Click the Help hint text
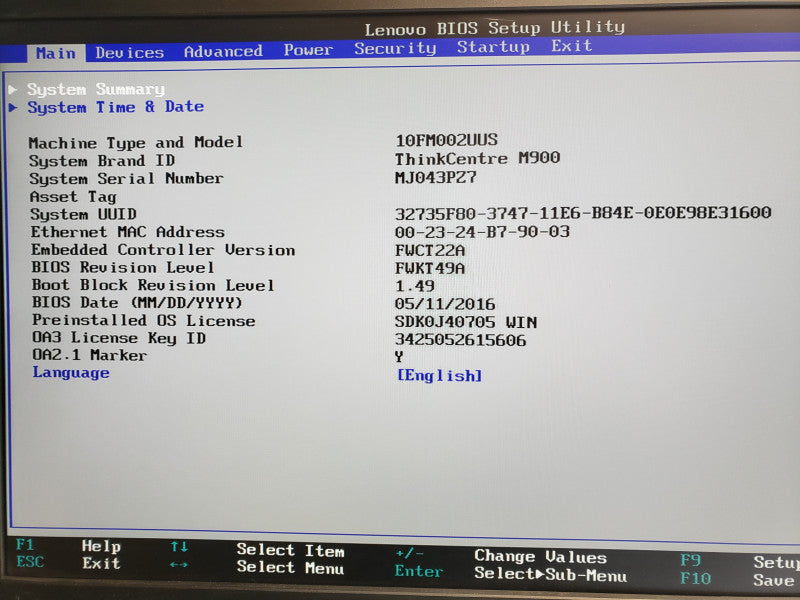 pyautogui.click(x=101, y=546)
